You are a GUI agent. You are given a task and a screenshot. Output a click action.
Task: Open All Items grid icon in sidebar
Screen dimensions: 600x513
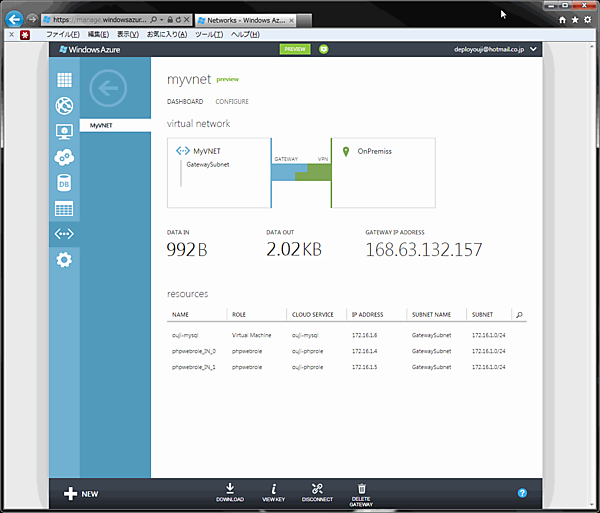tap(64, 80)
